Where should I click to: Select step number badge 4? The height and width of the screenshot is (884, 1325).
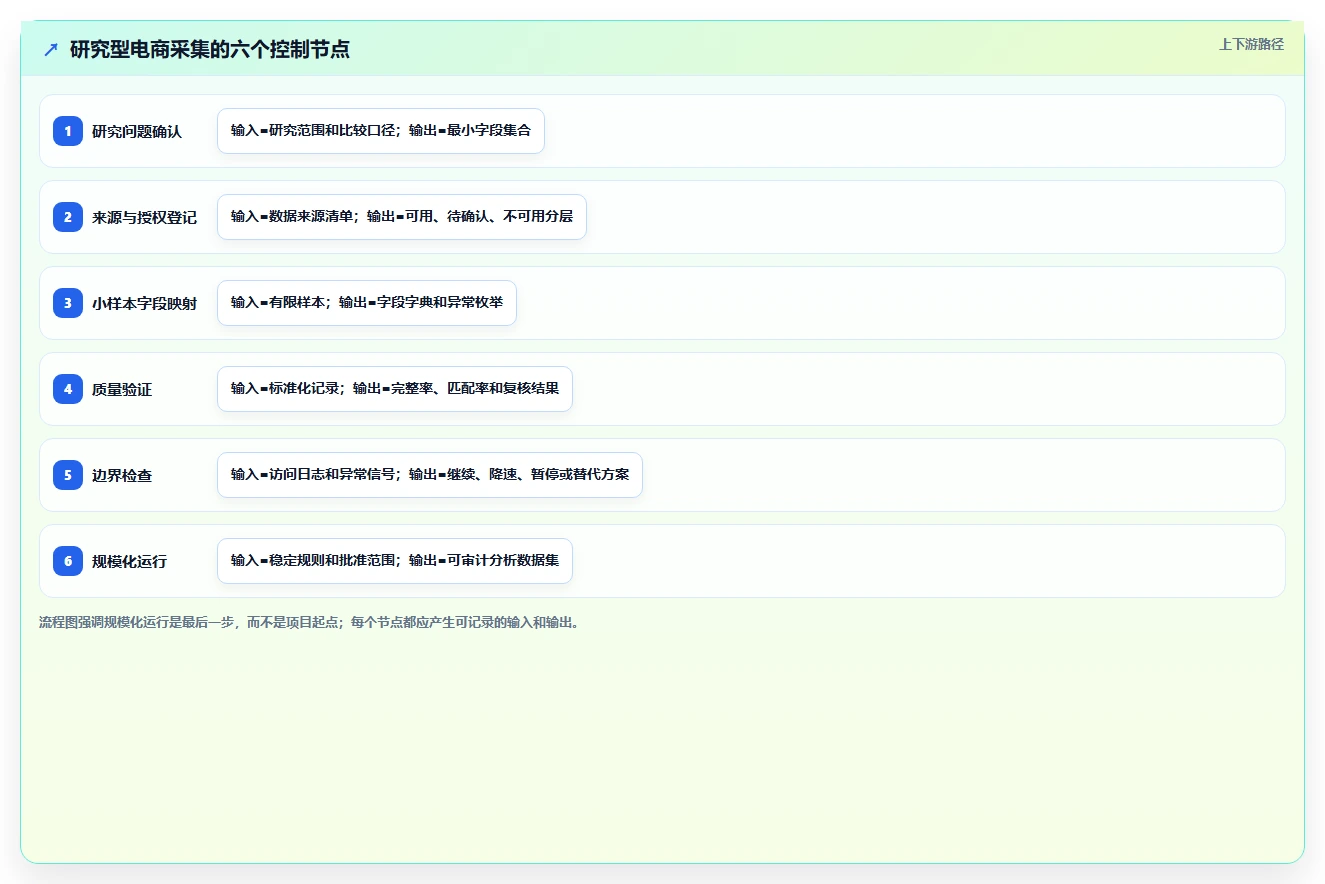68,389
